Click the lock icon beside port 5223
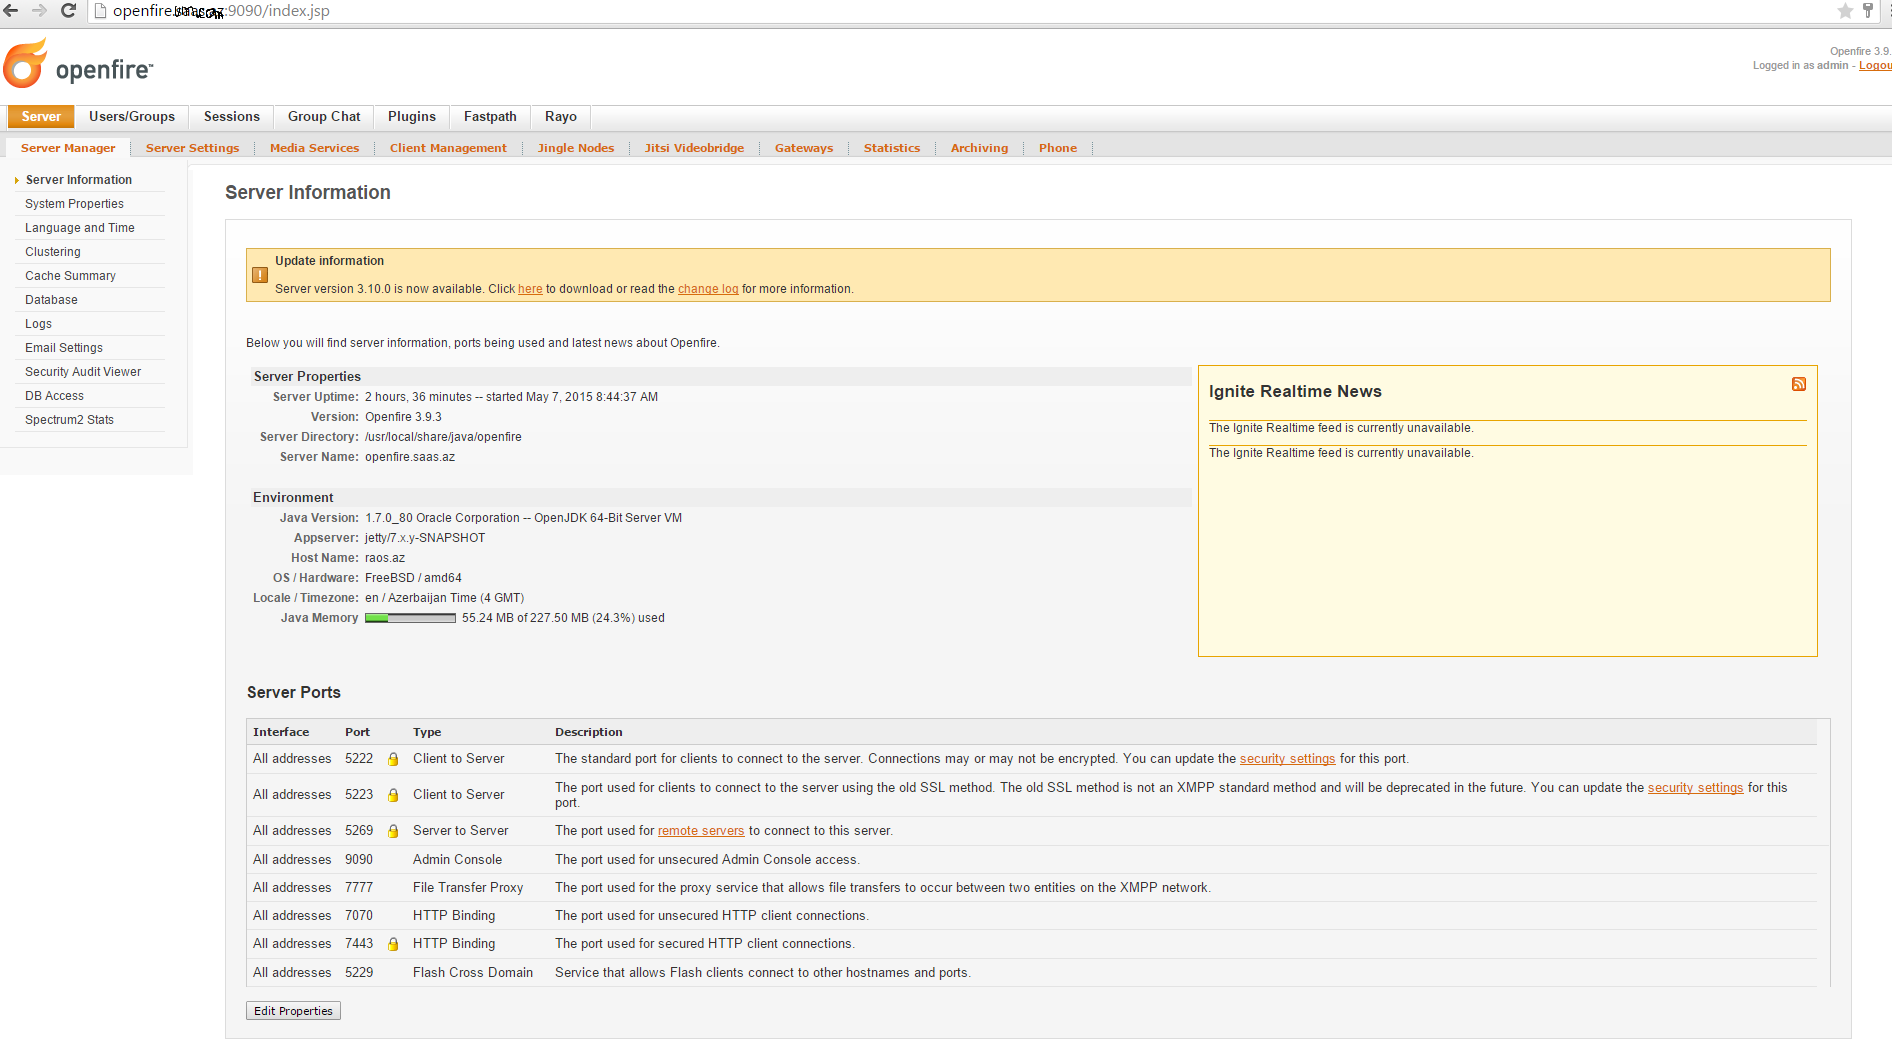The height and width of the screenshot is (1062, 1892). (393, 795)
